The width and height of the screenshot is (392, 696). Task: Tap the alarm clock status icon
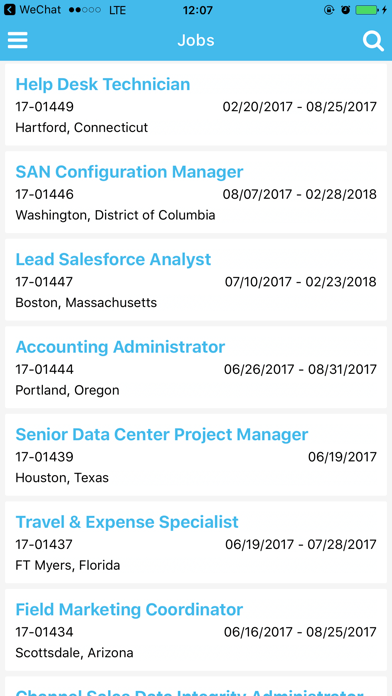click(345, 10)
